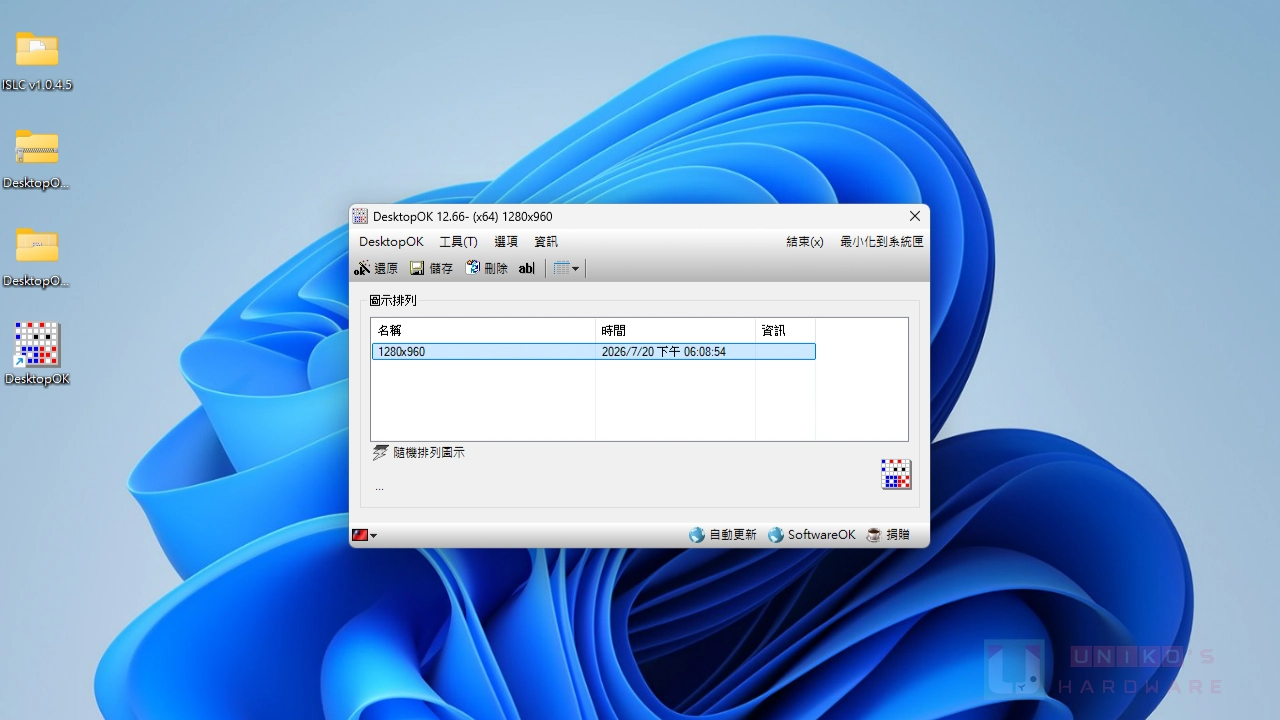Click the ISLC v1.0.4.5 desktop folder
Screen dimensions: 1280x720
coord(37,61)
